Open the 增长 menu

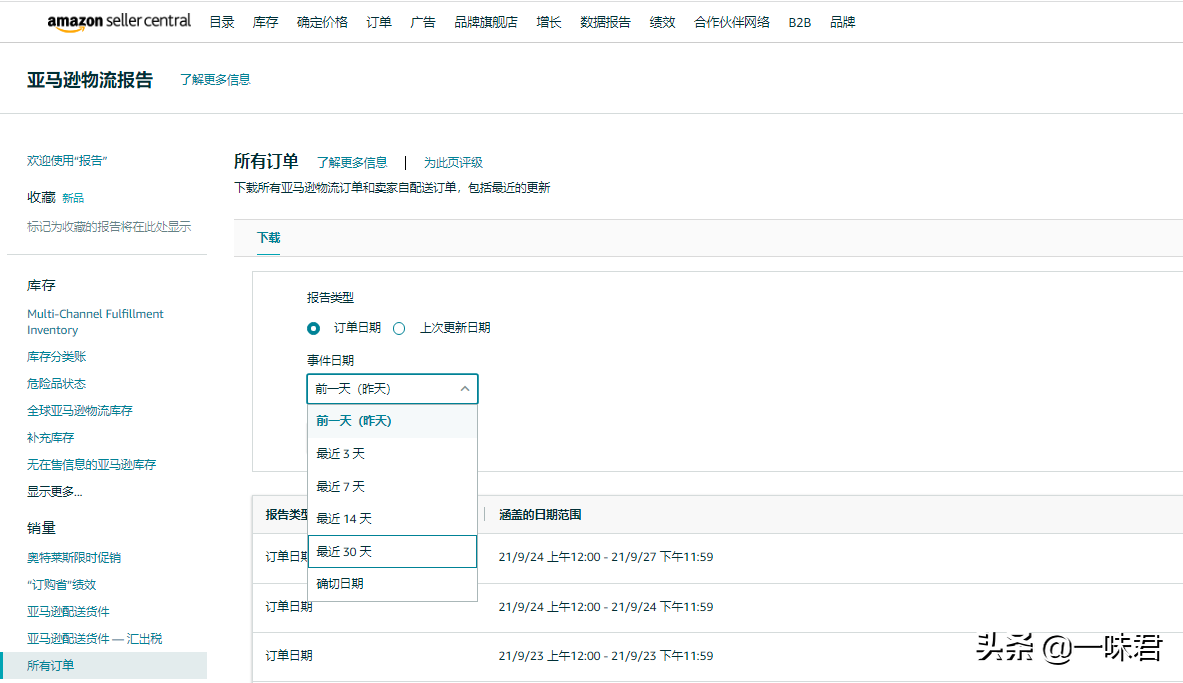click(548, 23)
